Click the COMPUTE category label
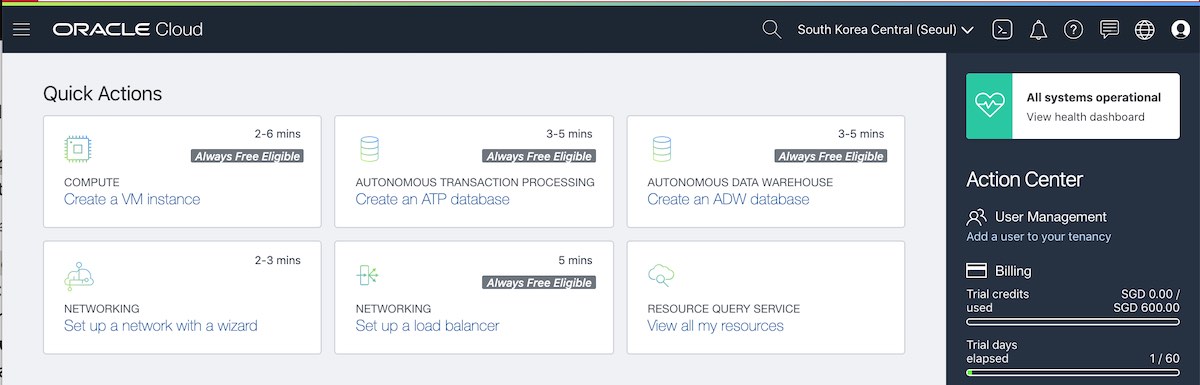 pos(92,183)
